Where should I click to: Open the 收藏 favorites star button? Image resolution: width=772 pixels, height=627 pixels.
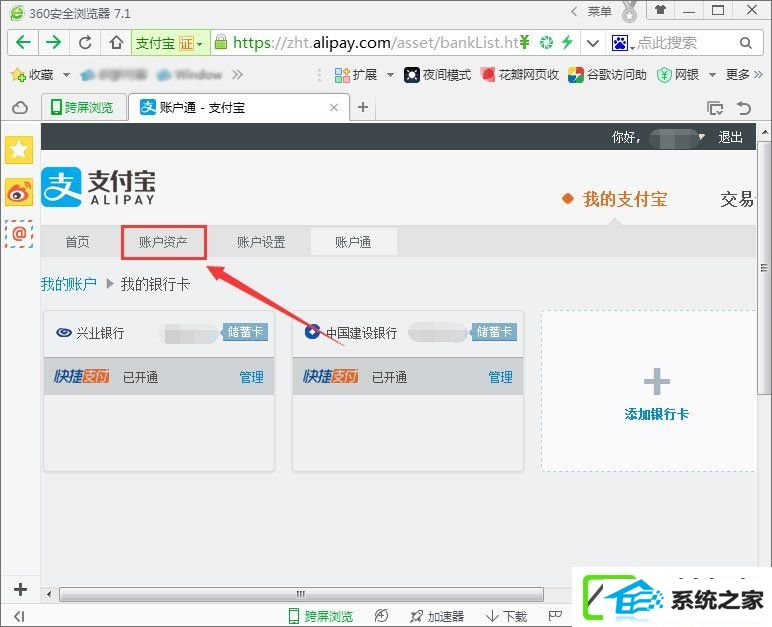[x=32, y=75]
